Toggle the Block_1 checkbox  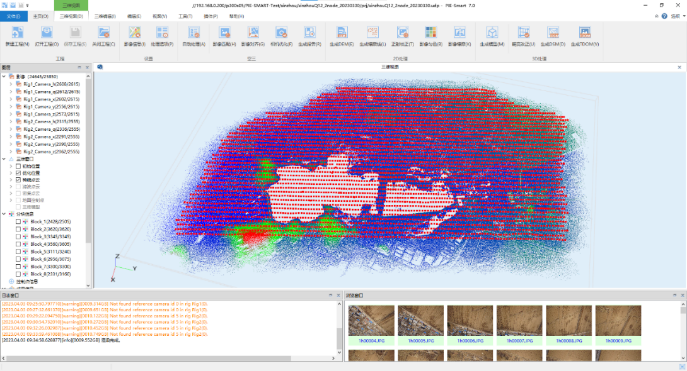tap(18, 222)
